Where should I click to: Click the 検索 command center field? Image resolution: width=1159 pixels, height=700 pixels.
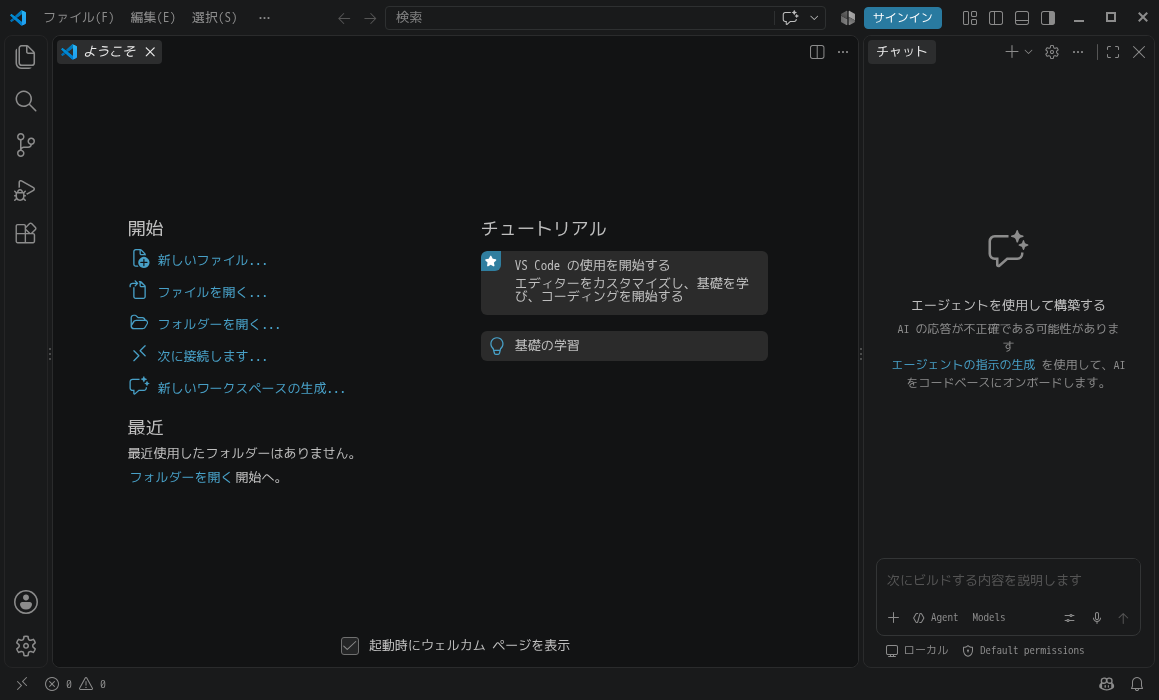[580, 17]
